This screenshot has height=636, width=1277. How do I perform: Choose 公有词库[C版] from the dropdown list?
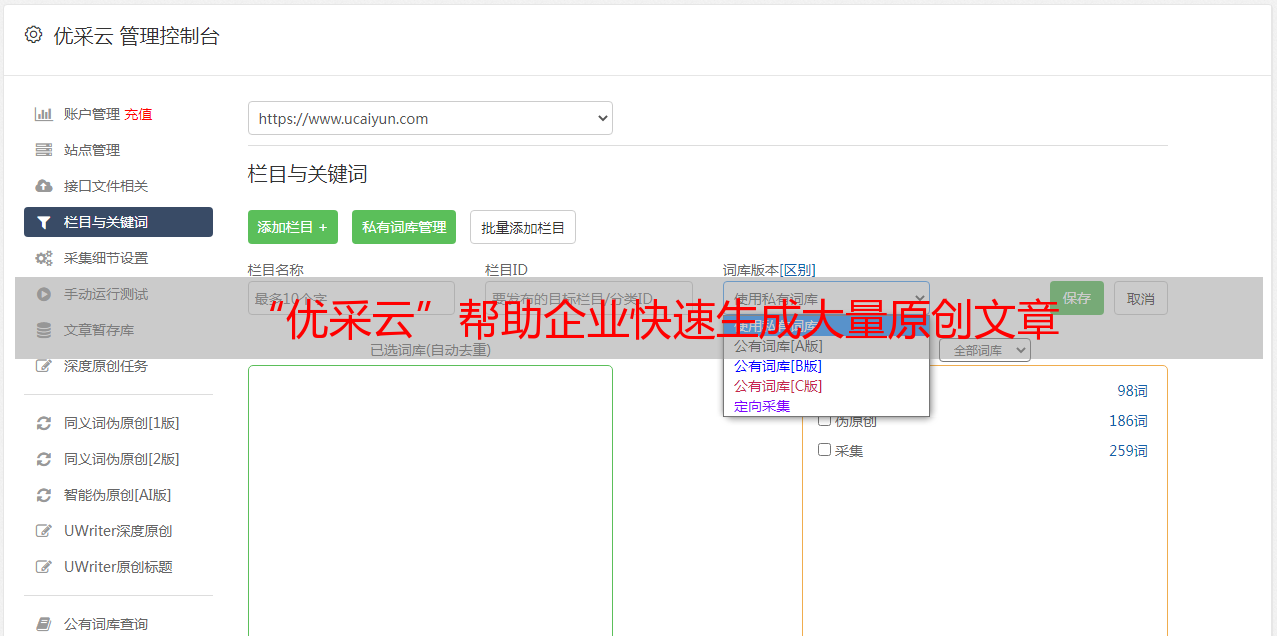(x=826, y=386)
